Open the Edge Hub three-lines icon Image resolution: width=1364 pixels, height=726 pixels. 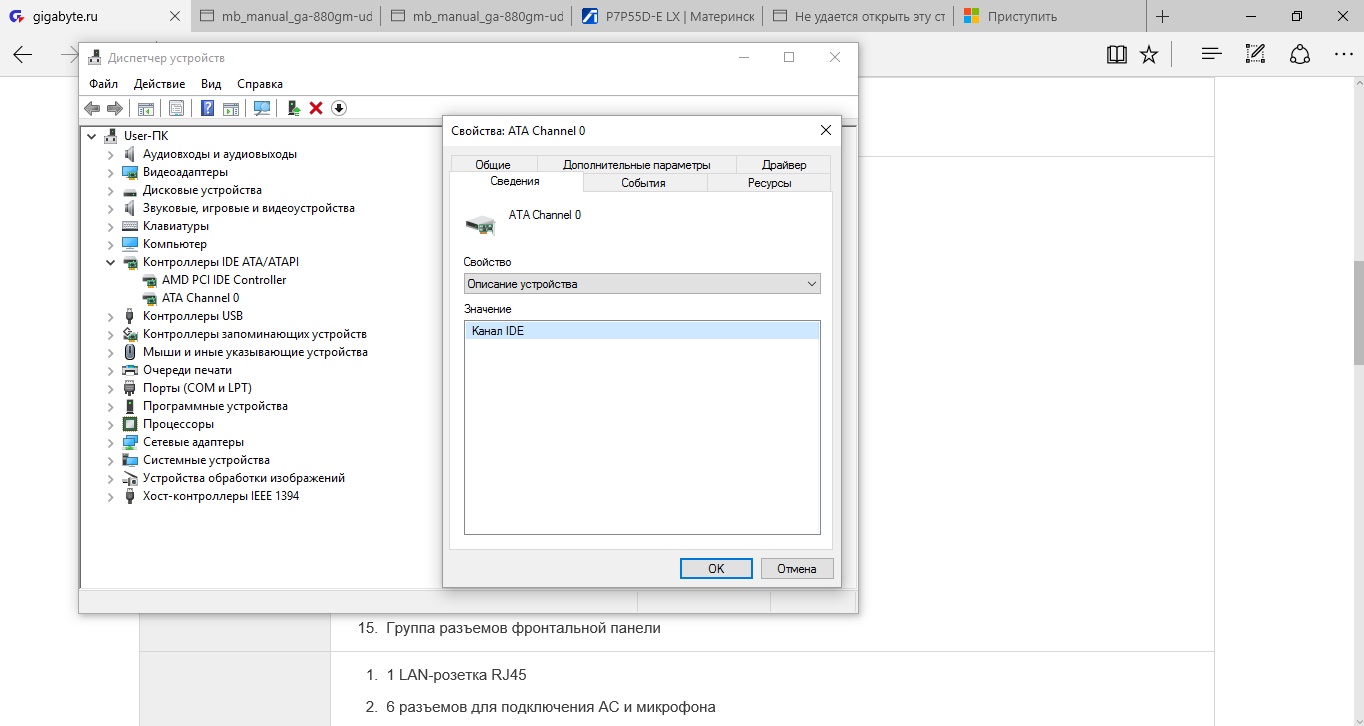coord(1211,54)
